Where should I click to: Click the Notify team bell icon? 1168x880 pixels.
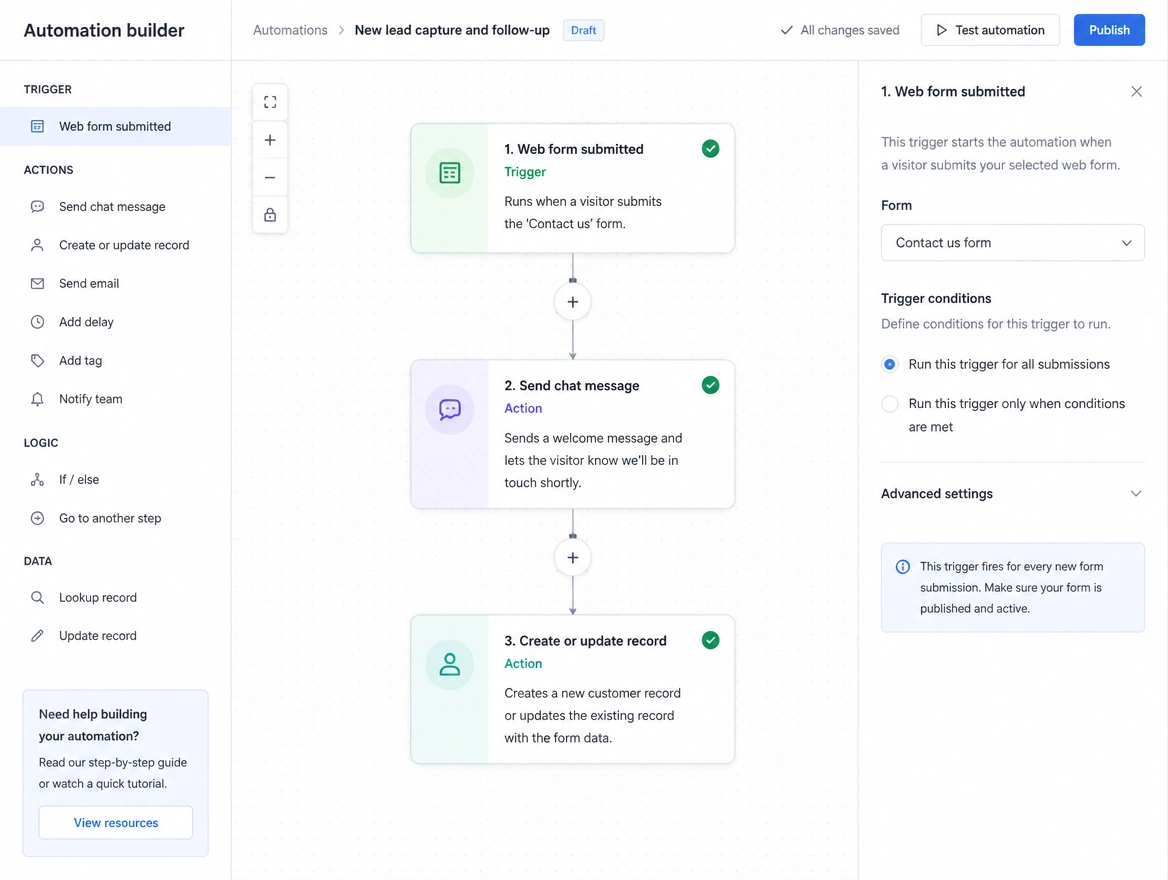tap(37, 399)
